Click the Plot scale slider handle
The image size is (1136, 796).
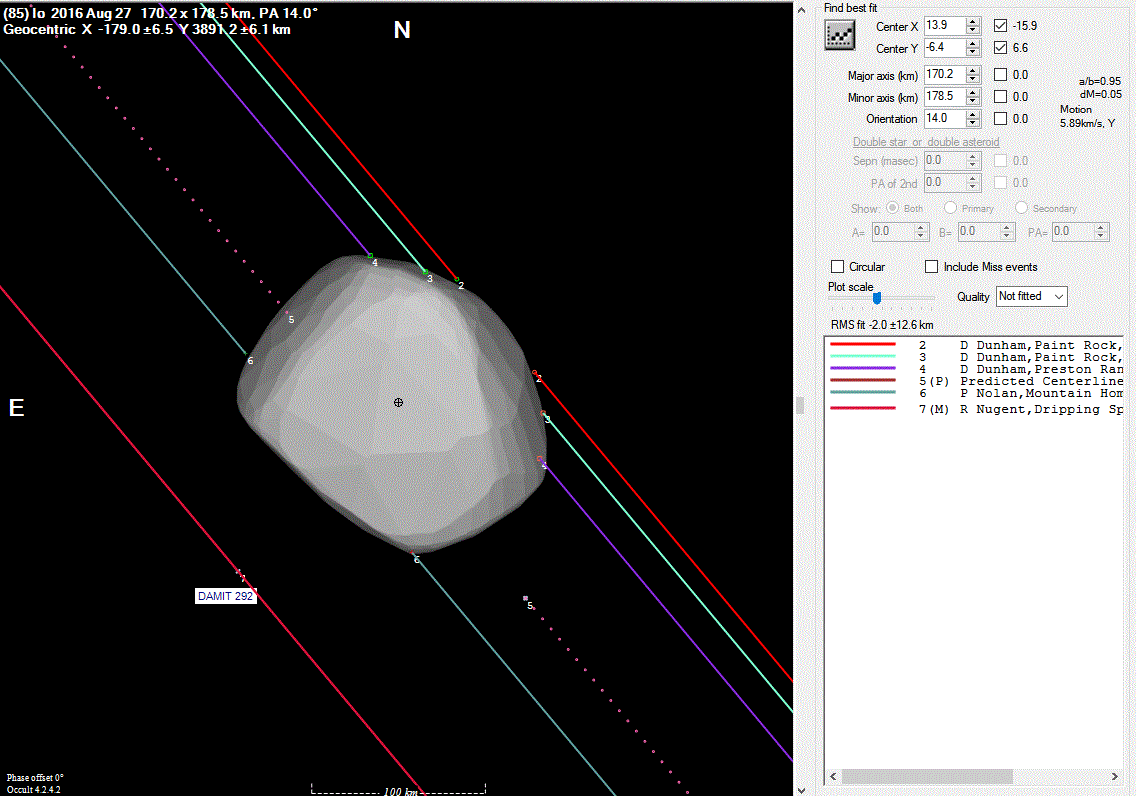(877, 297)
